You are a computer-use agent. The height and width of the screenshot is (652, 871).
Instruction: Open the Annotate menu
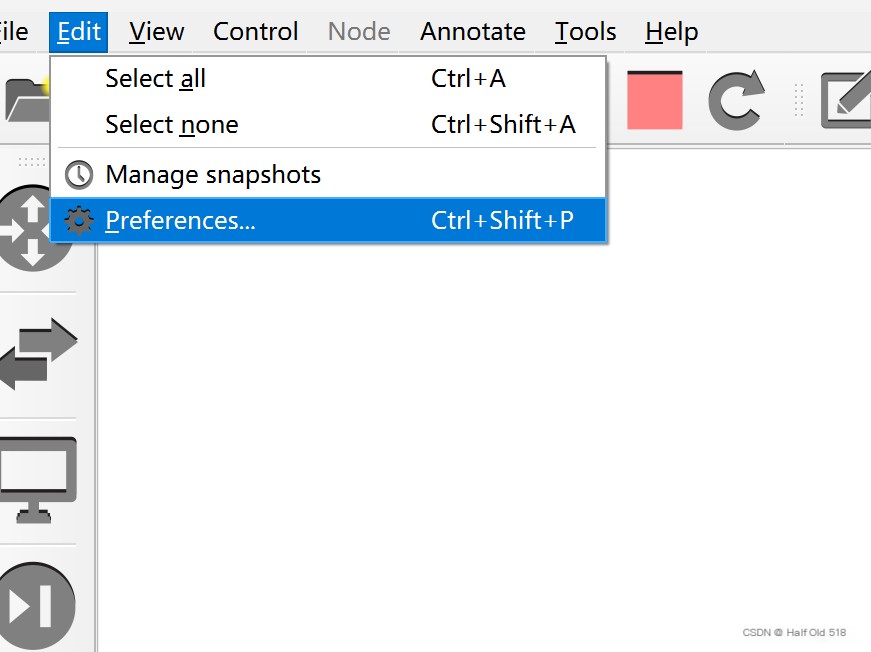pyautogui.click(x=473, y=32)
